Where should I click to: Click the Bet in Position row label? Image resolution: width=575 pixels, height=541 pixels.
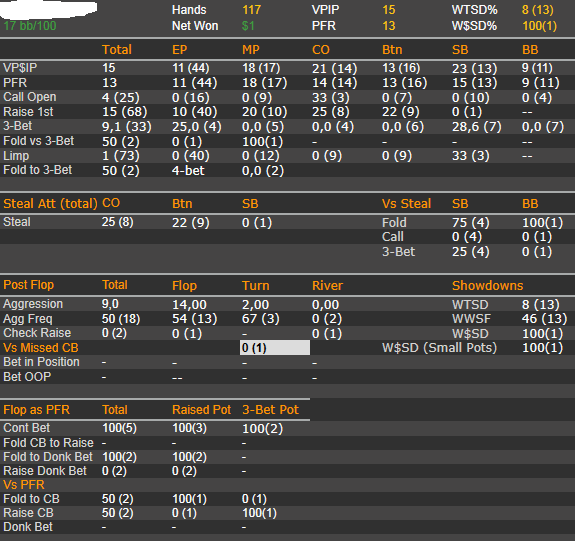[41, 362]
